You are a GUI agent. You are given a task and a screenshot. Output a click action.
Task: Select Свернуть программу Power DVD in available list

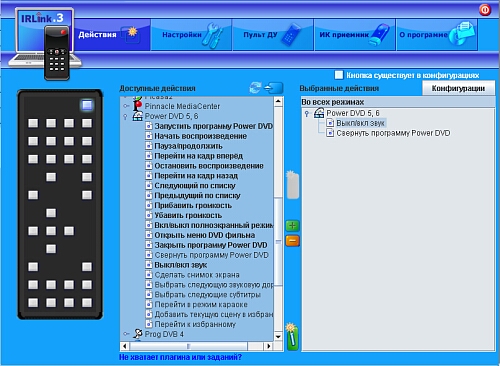pos(211,255)
